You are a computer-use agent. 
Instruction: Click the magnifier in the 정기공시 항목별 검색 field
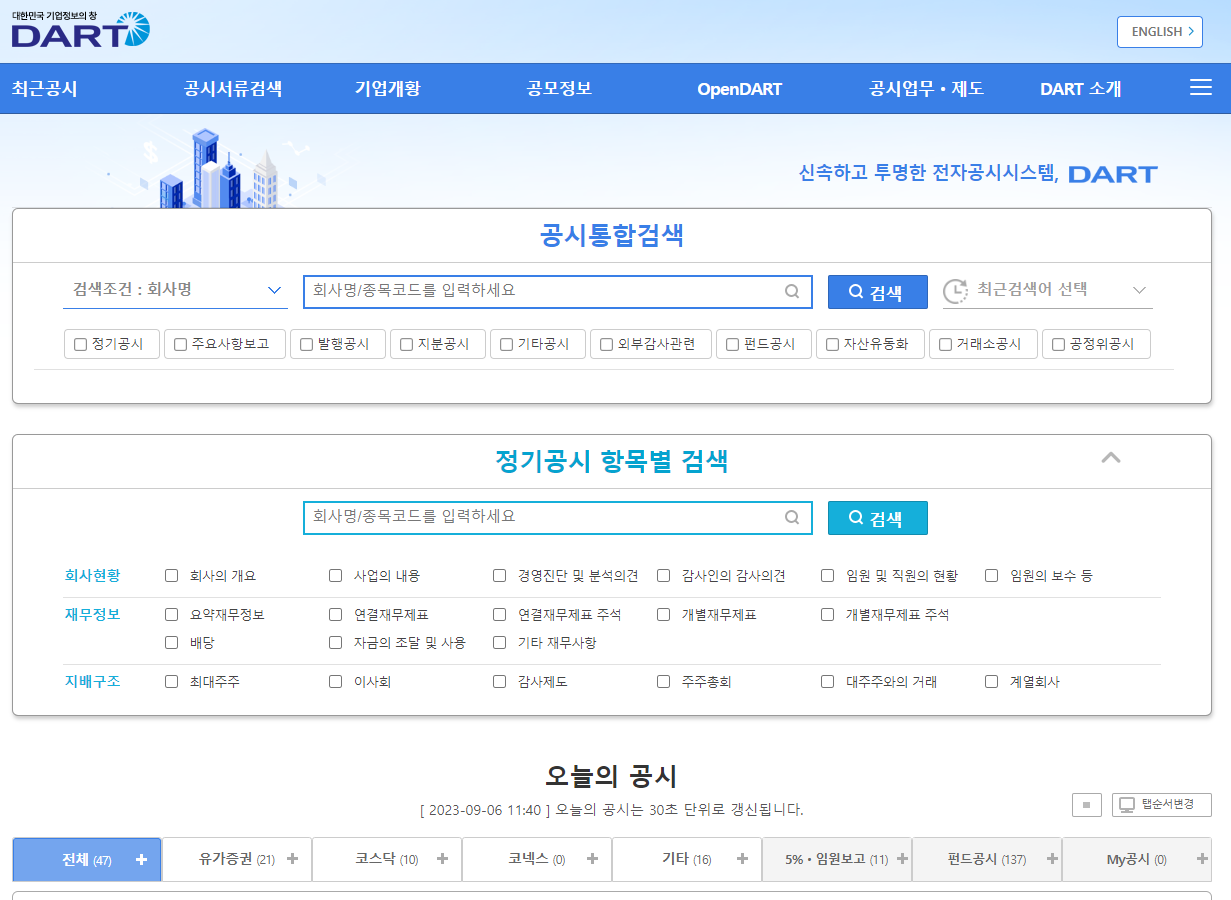point(791,518)
